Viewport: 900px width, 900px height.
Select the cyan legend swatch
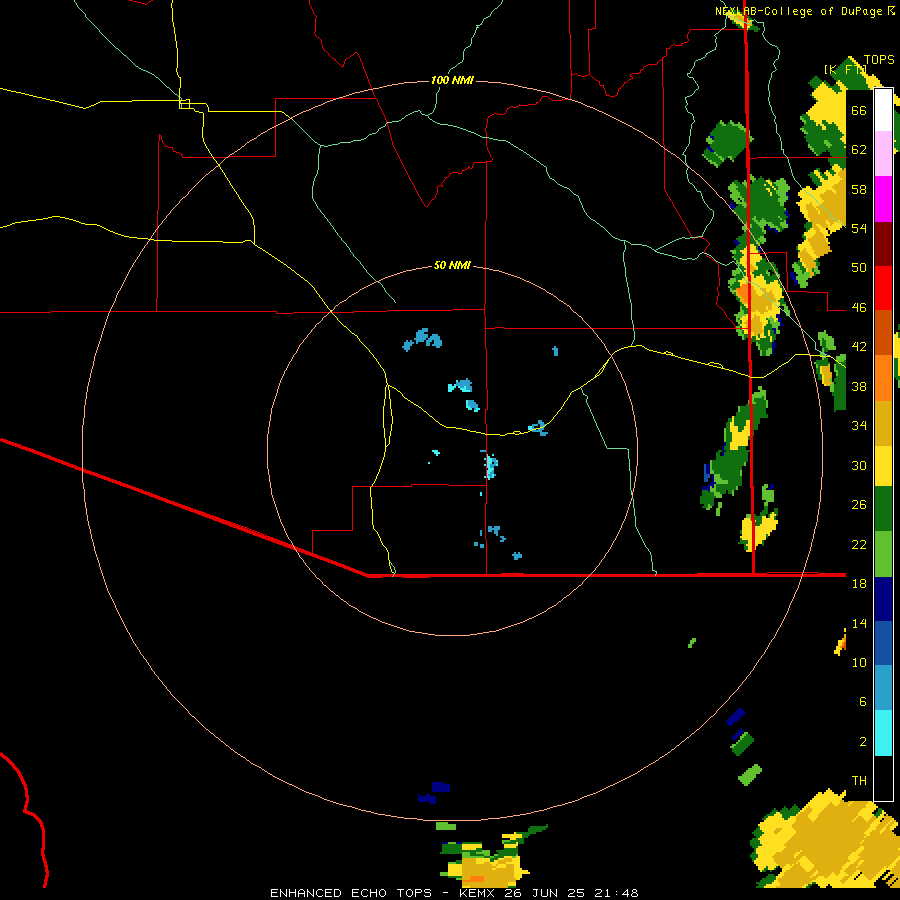pyautogui.click(x=883, y=734)
